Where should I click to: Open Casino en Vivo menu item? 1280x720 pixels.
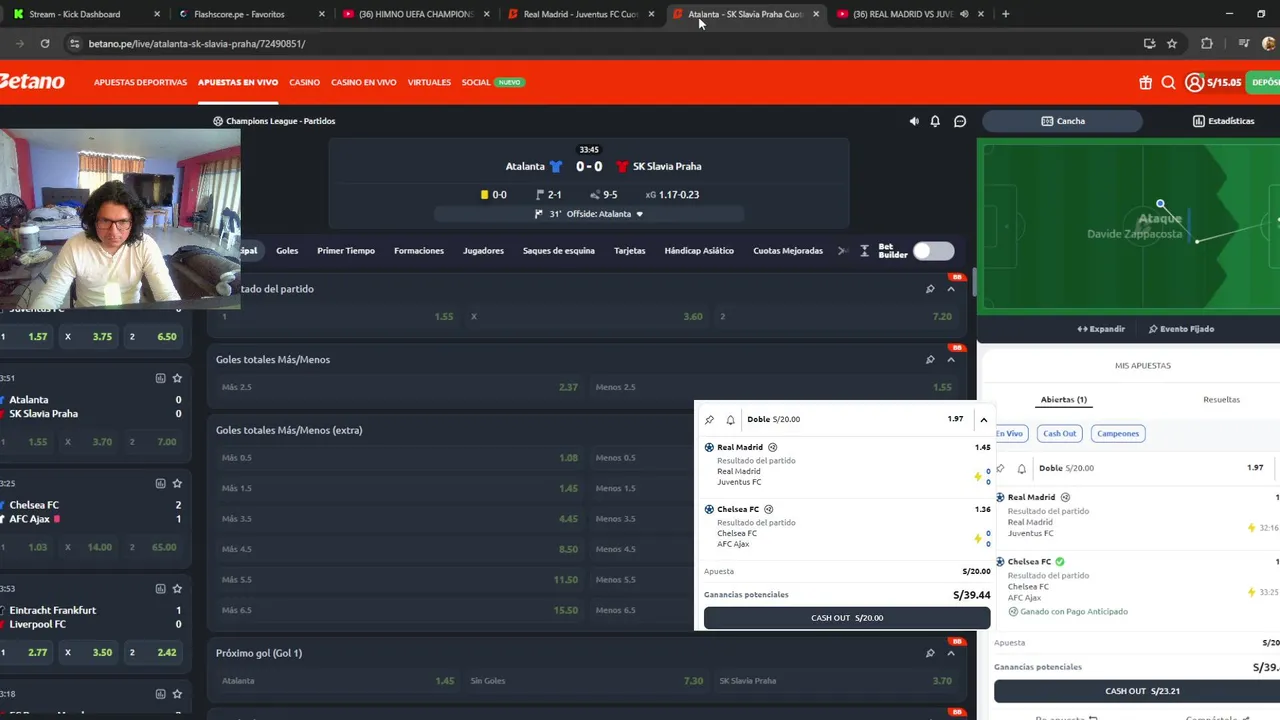pos(364,82)
